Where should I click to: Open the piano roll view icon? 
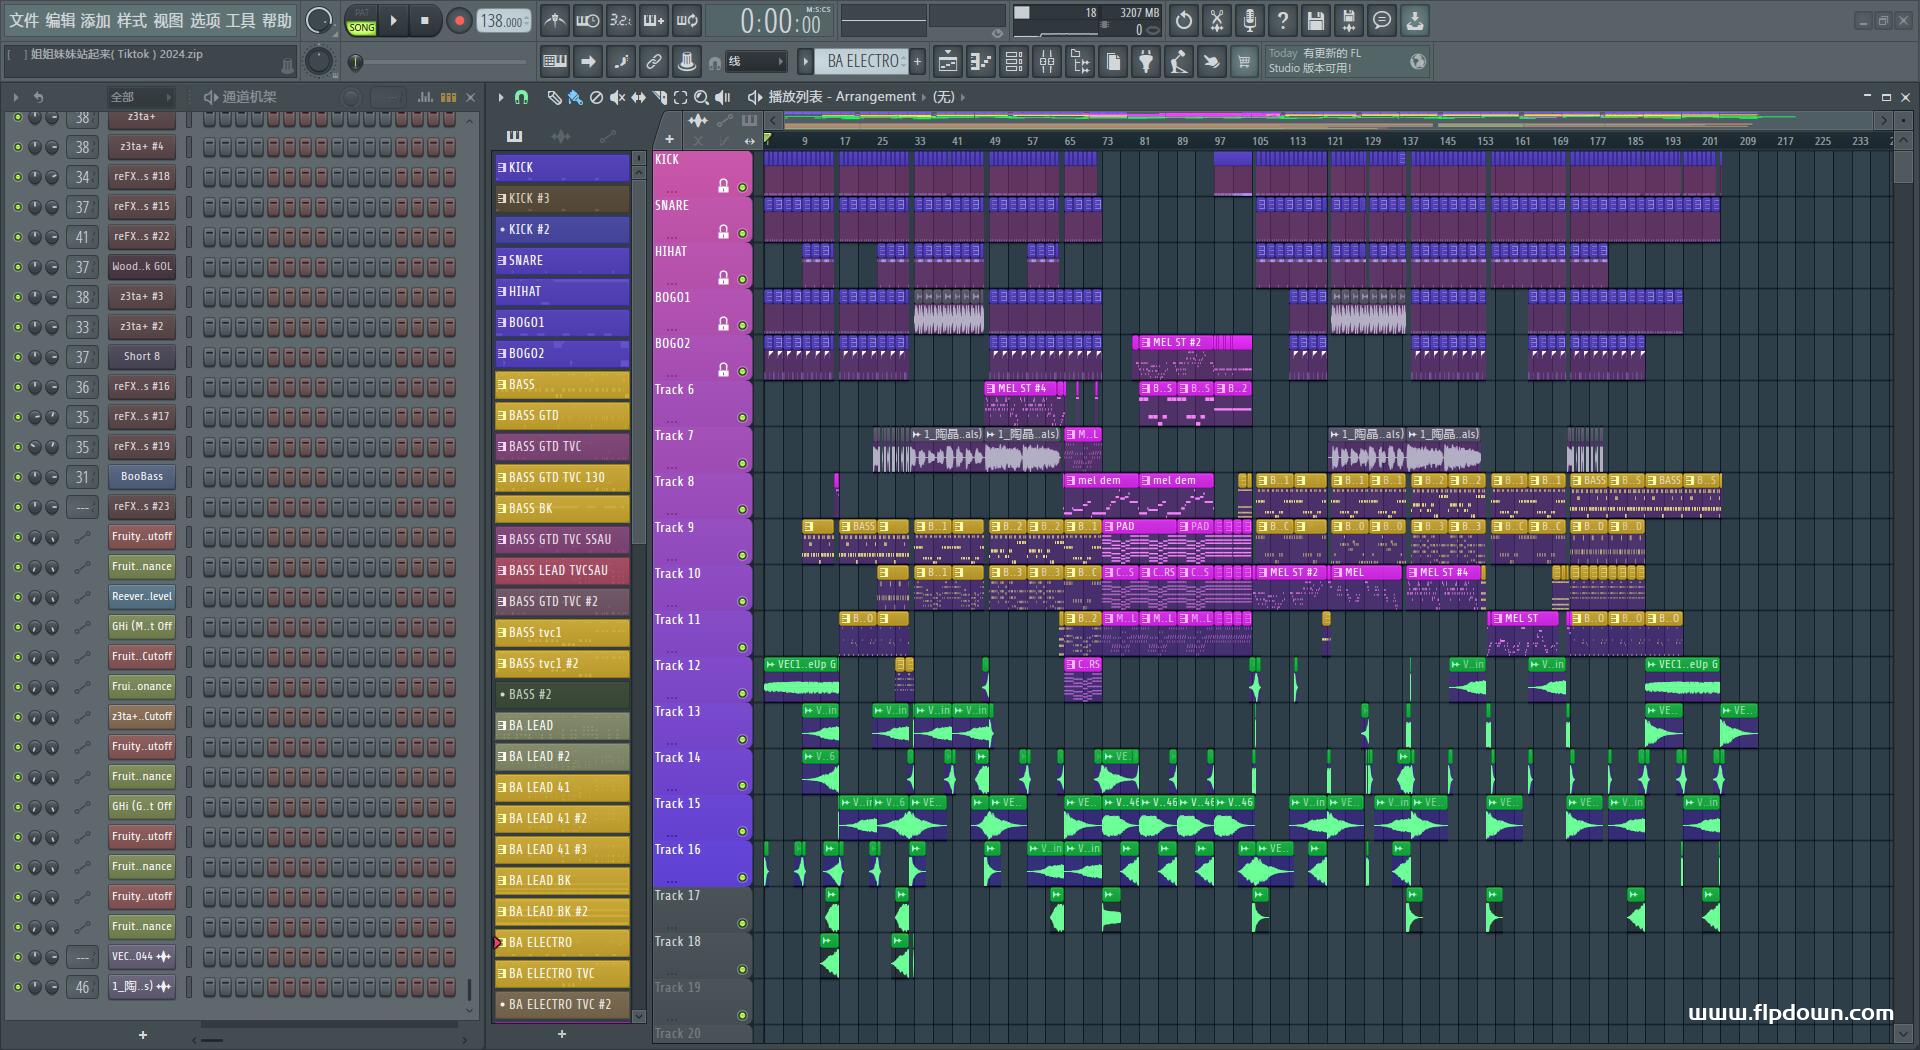(x=981, y=62)
